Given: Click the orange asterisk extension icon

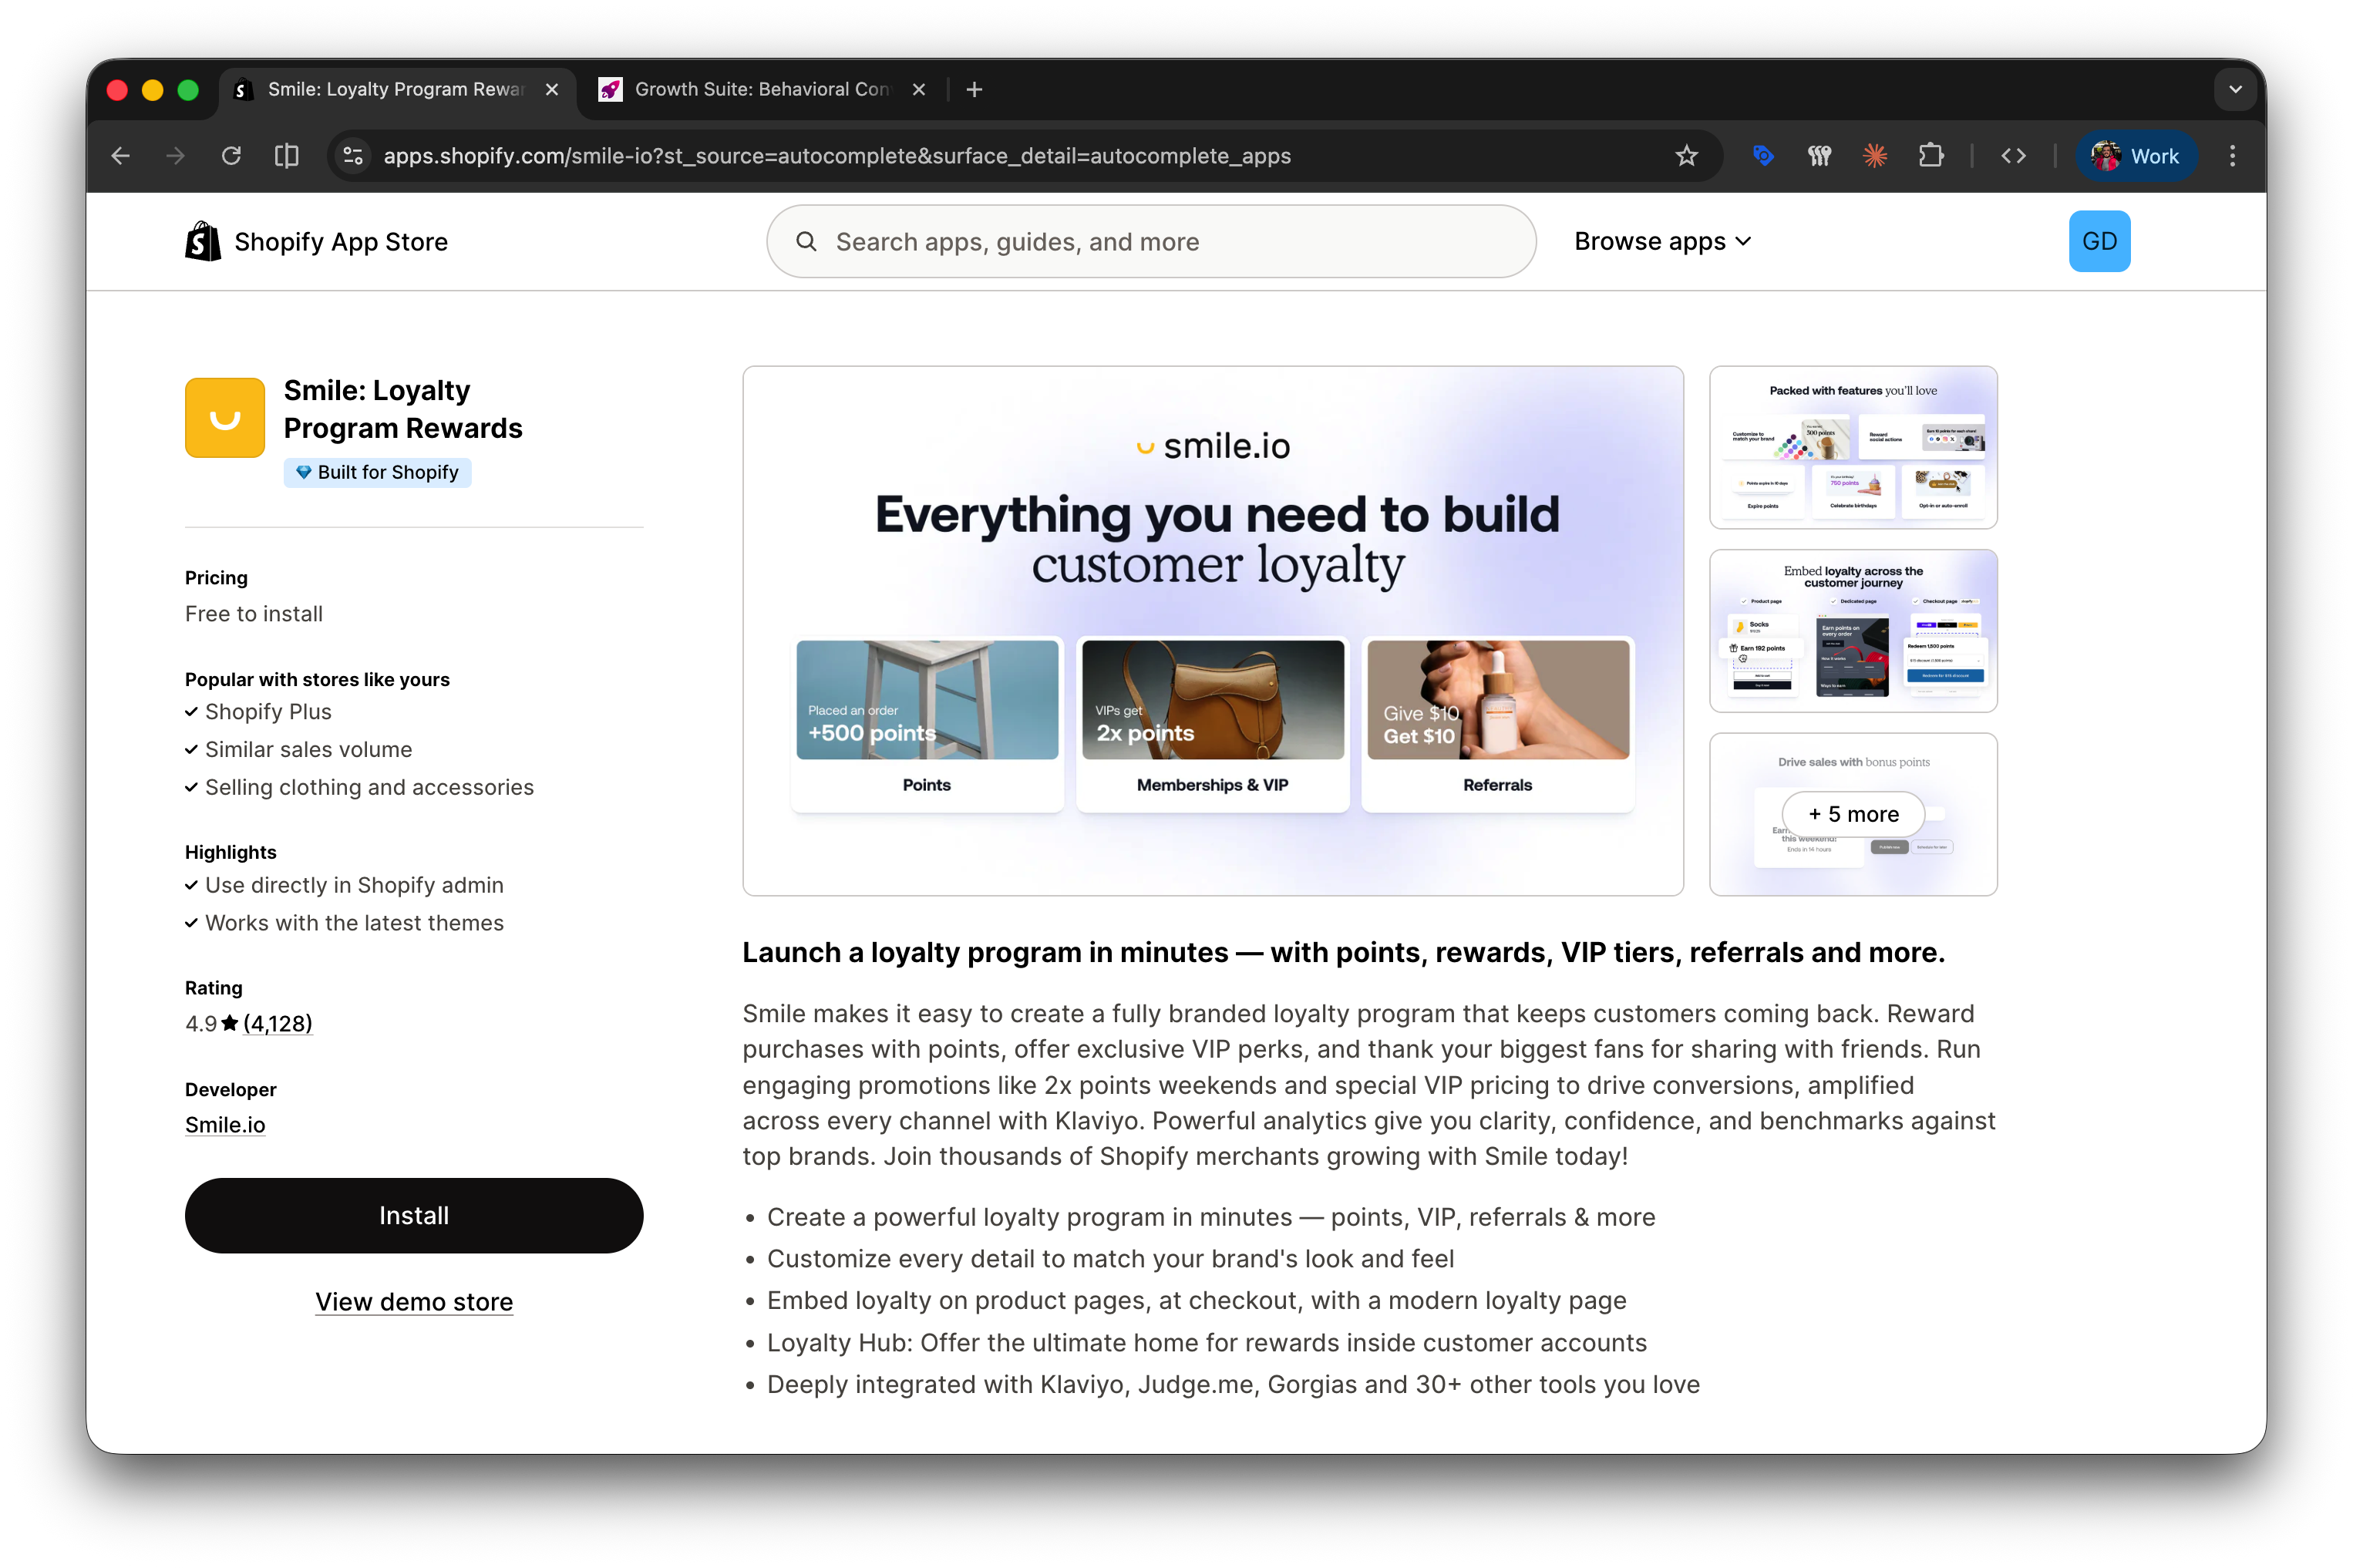Looking at the screenshot, I should pos(1874,156).
